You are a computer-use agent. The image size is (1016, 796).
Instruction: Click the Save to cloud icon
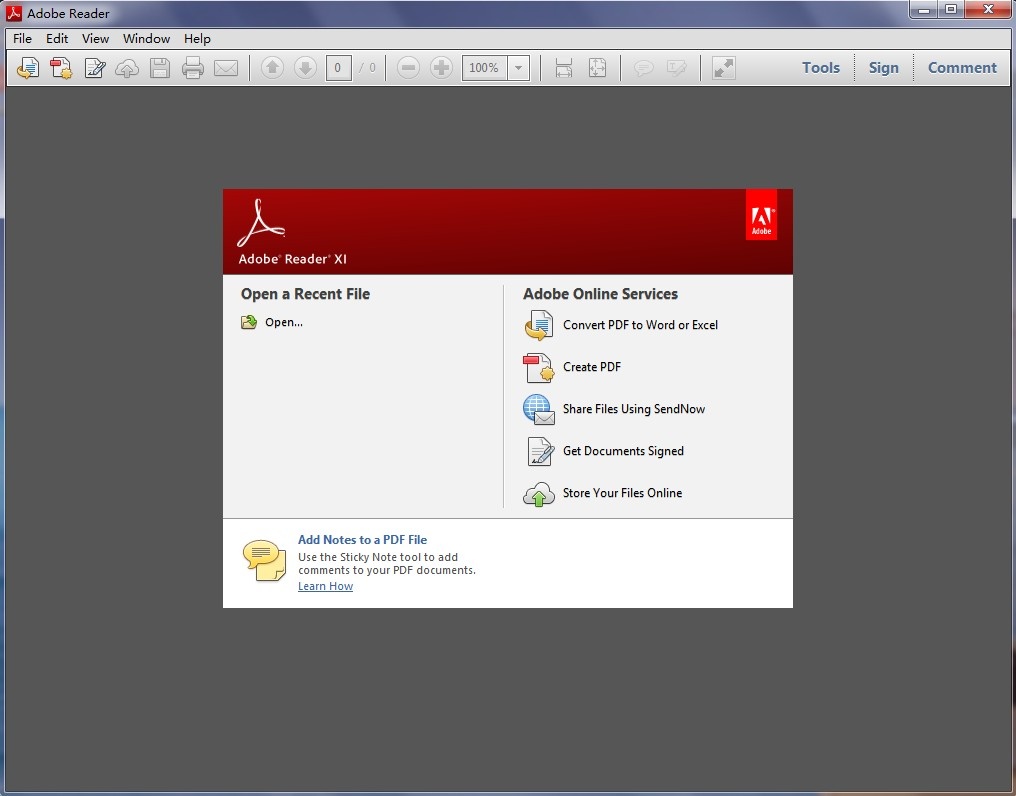pyautogui.click(x=127, y=68)
